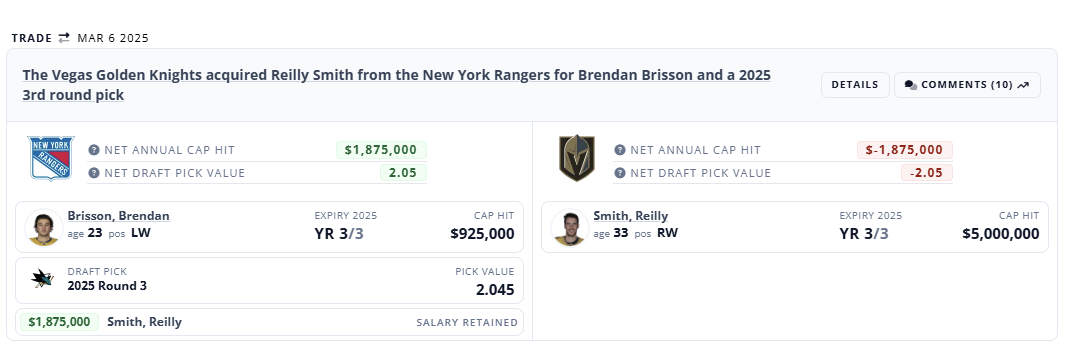Click the green $1,875,000 salary retained badge
This screenshot has width=1069, height=361.
tap(59, 322)
